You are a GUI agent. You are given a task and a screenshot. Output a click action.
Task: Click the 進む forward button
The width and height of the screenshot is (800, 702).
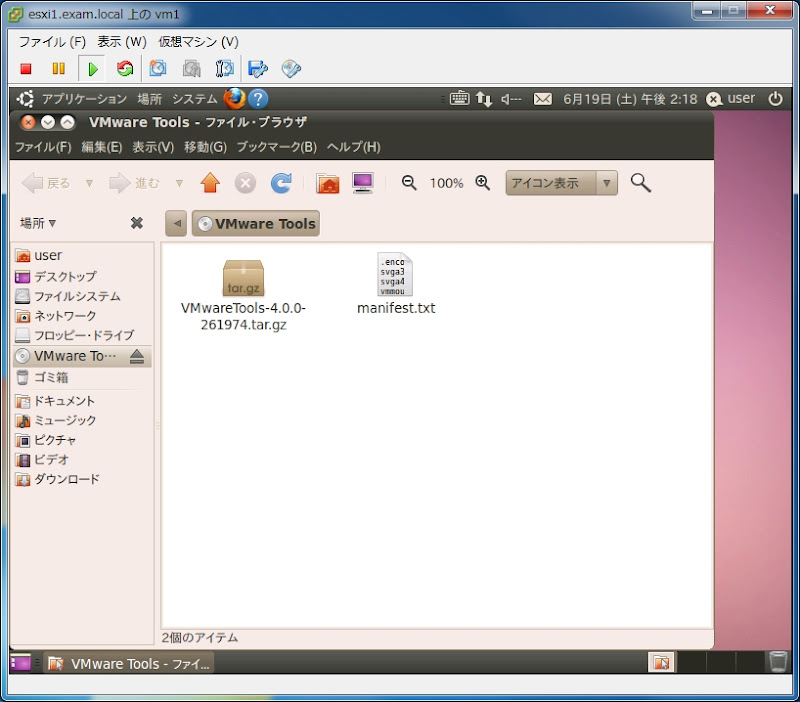(134, 183)
